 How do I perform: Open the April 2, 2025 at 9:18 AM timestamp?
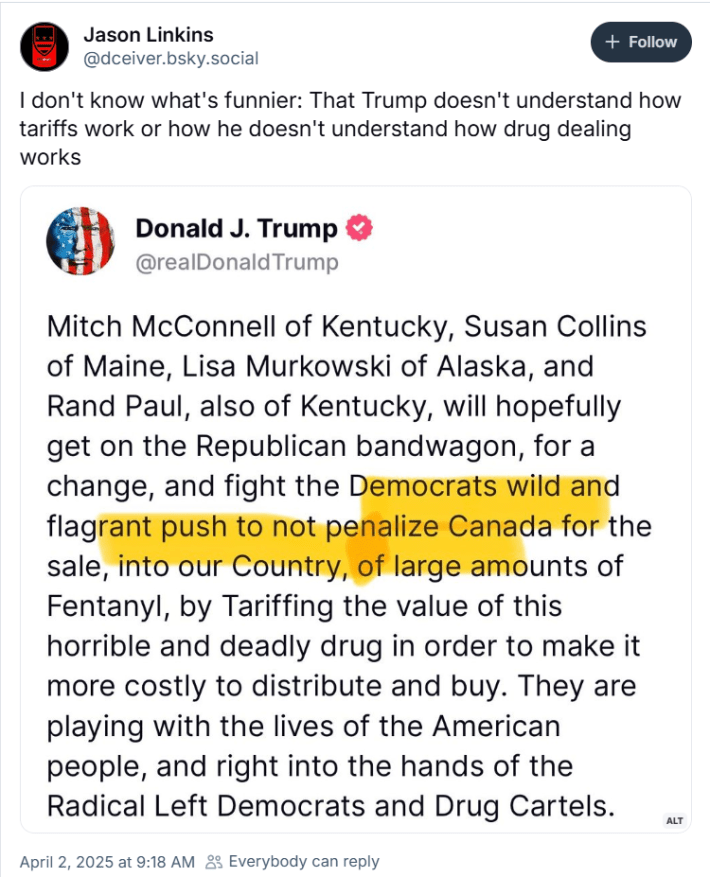[105, 861]
